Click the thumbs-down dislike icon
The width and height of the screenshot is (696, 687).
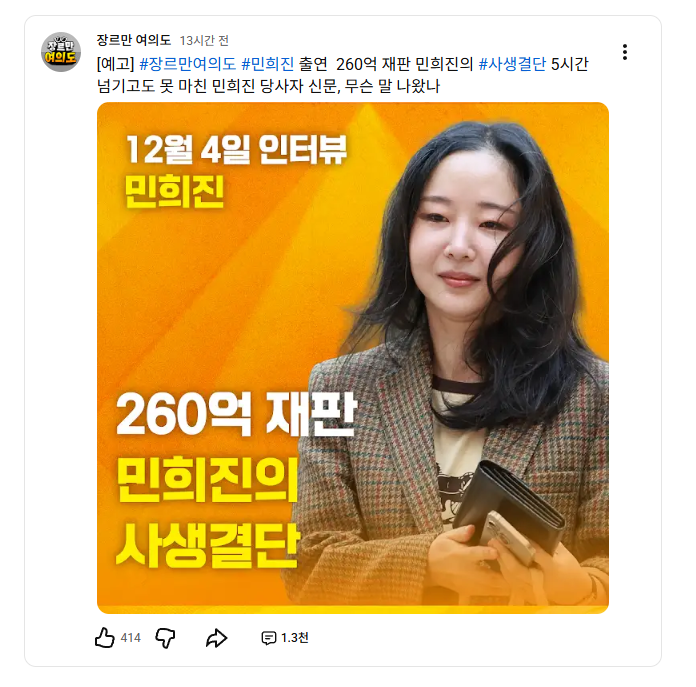165,638
